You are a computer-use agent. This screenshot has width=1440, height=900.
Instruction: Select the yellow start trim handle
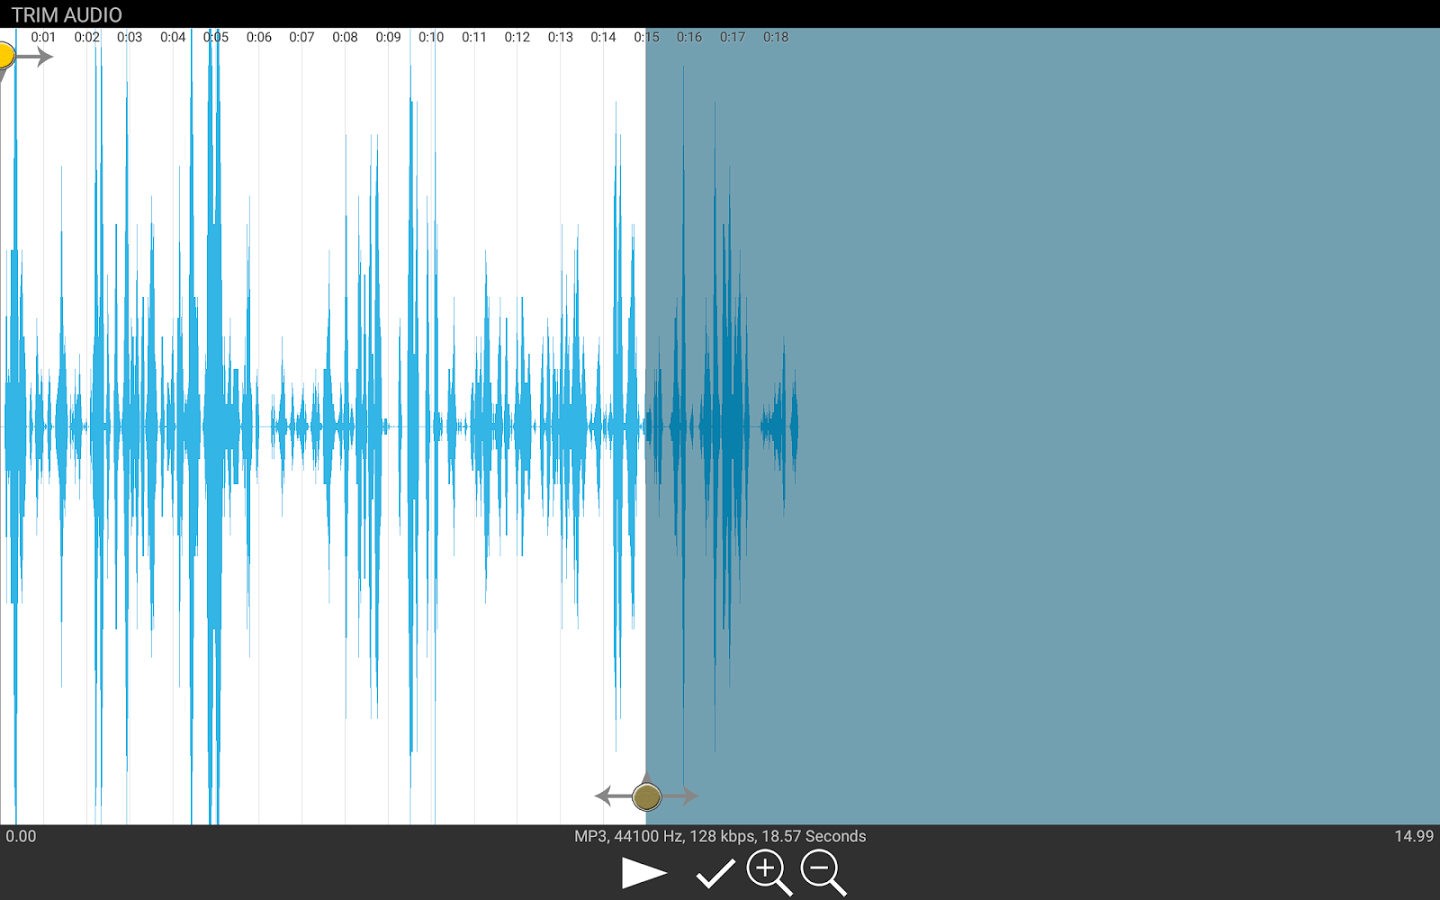click(x=5, y=55)
